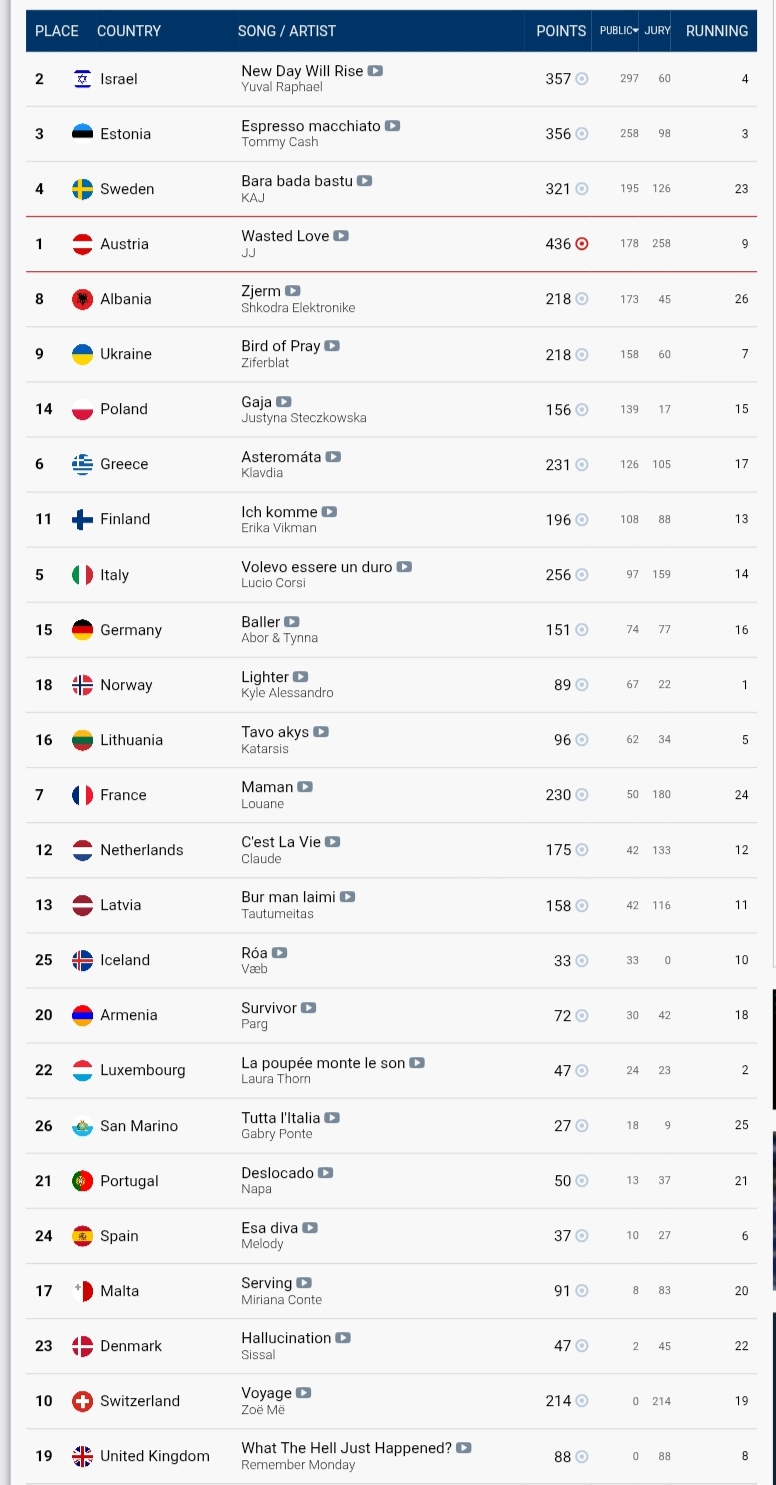Click the Sweden flag icon
Image resolution: width=776 pixels, height=1485 pixels.
[x=83, y=189]
